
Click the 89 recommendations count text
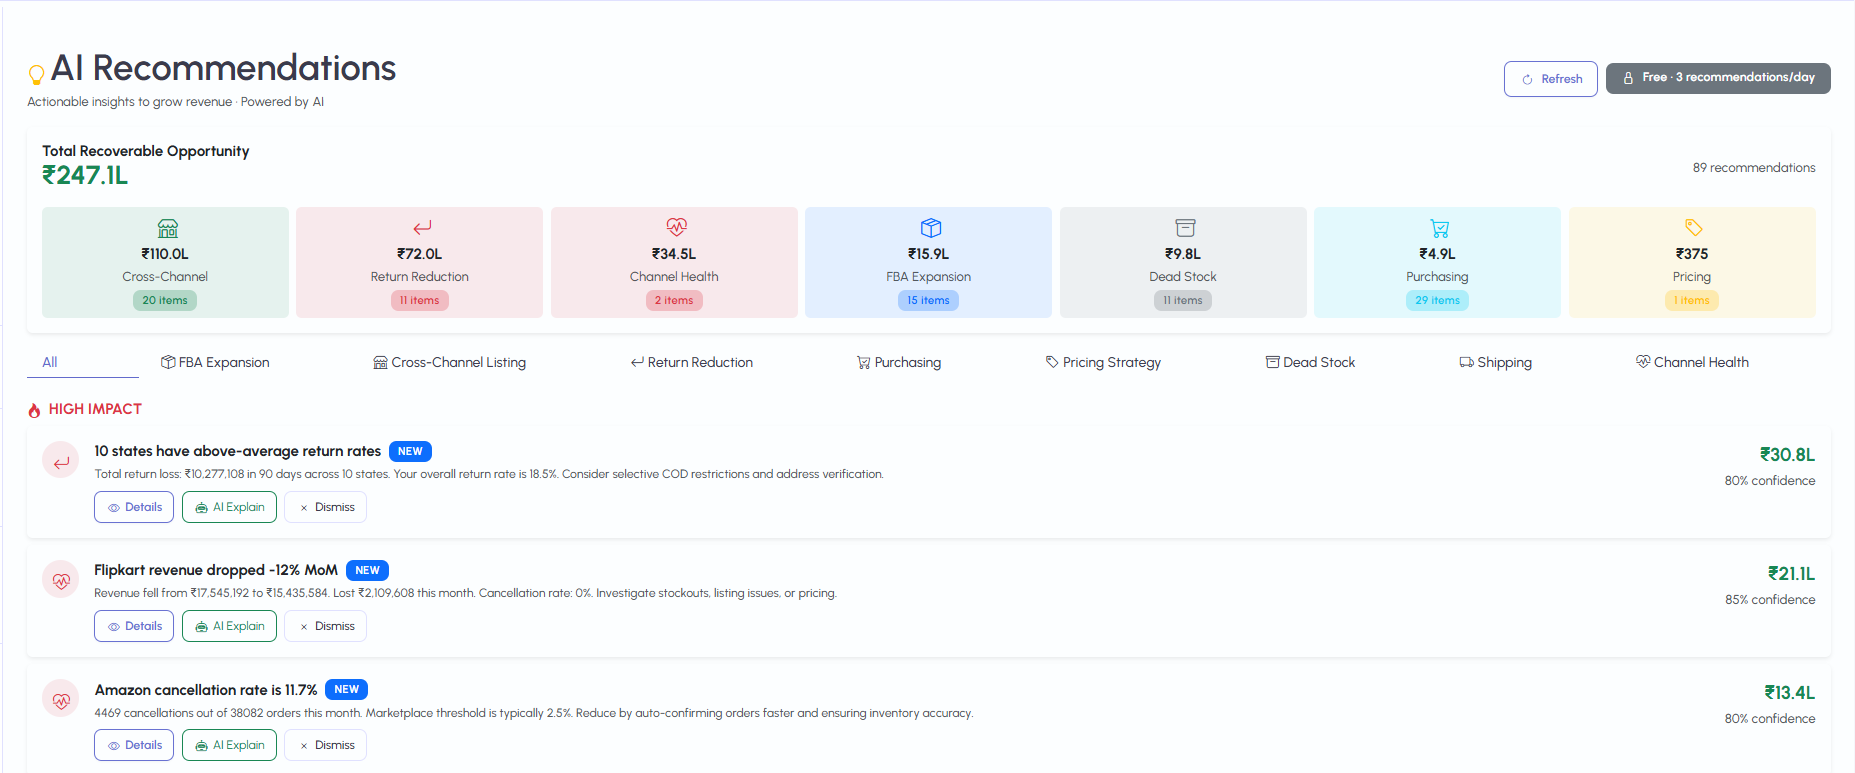1754,168
